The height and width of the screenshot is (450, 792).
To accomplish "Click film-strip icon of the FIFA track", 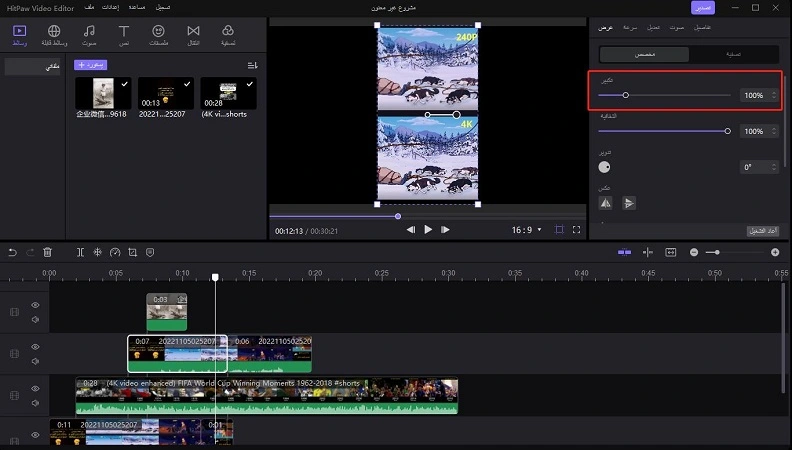I will coord(14,395).
